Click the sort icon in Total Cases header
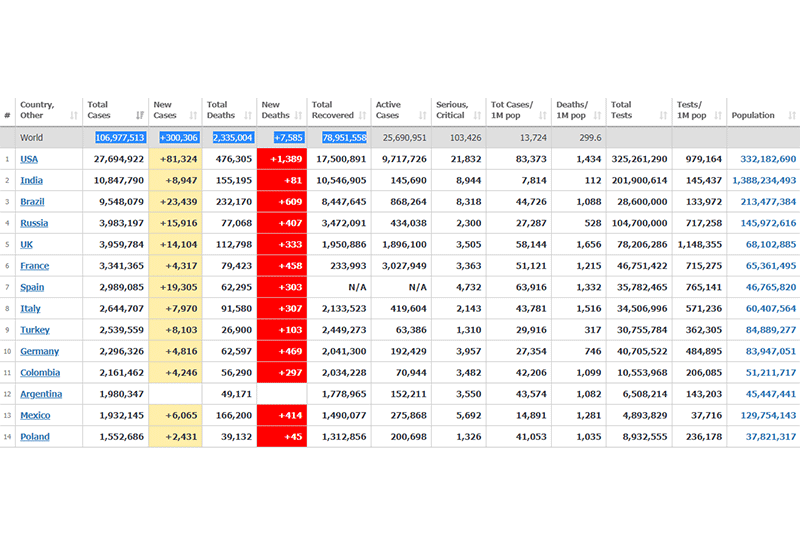Screen dimensions: 800x546 pos(140,116)
